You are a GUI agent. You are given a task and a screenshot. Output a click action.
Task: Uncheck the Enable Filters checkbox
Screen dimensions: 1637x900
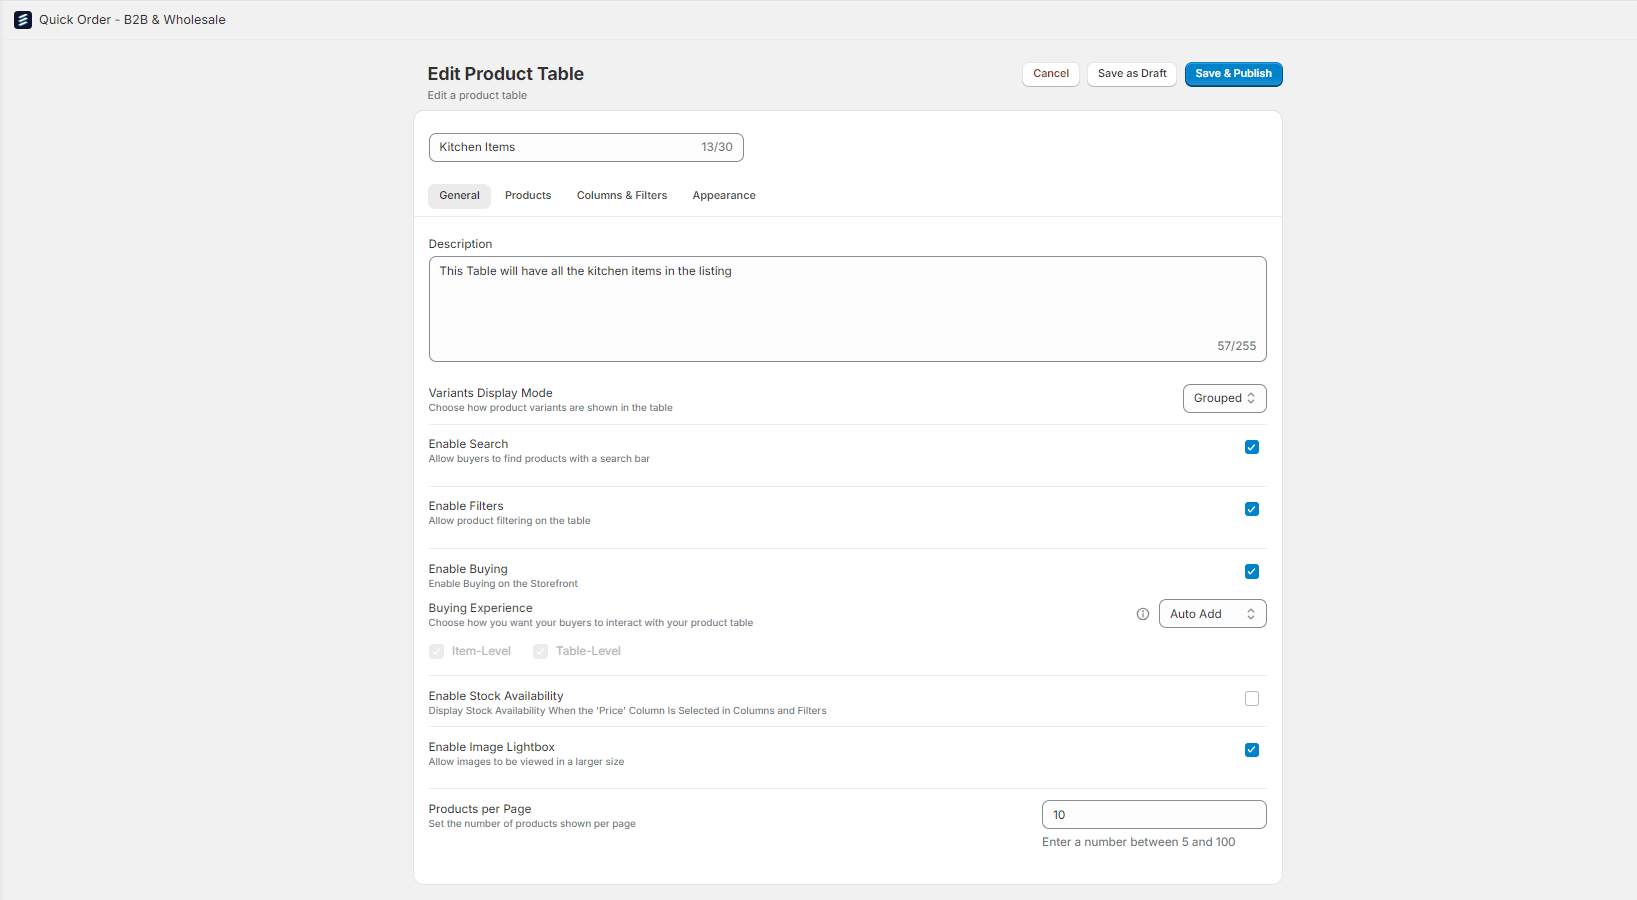1252,509
